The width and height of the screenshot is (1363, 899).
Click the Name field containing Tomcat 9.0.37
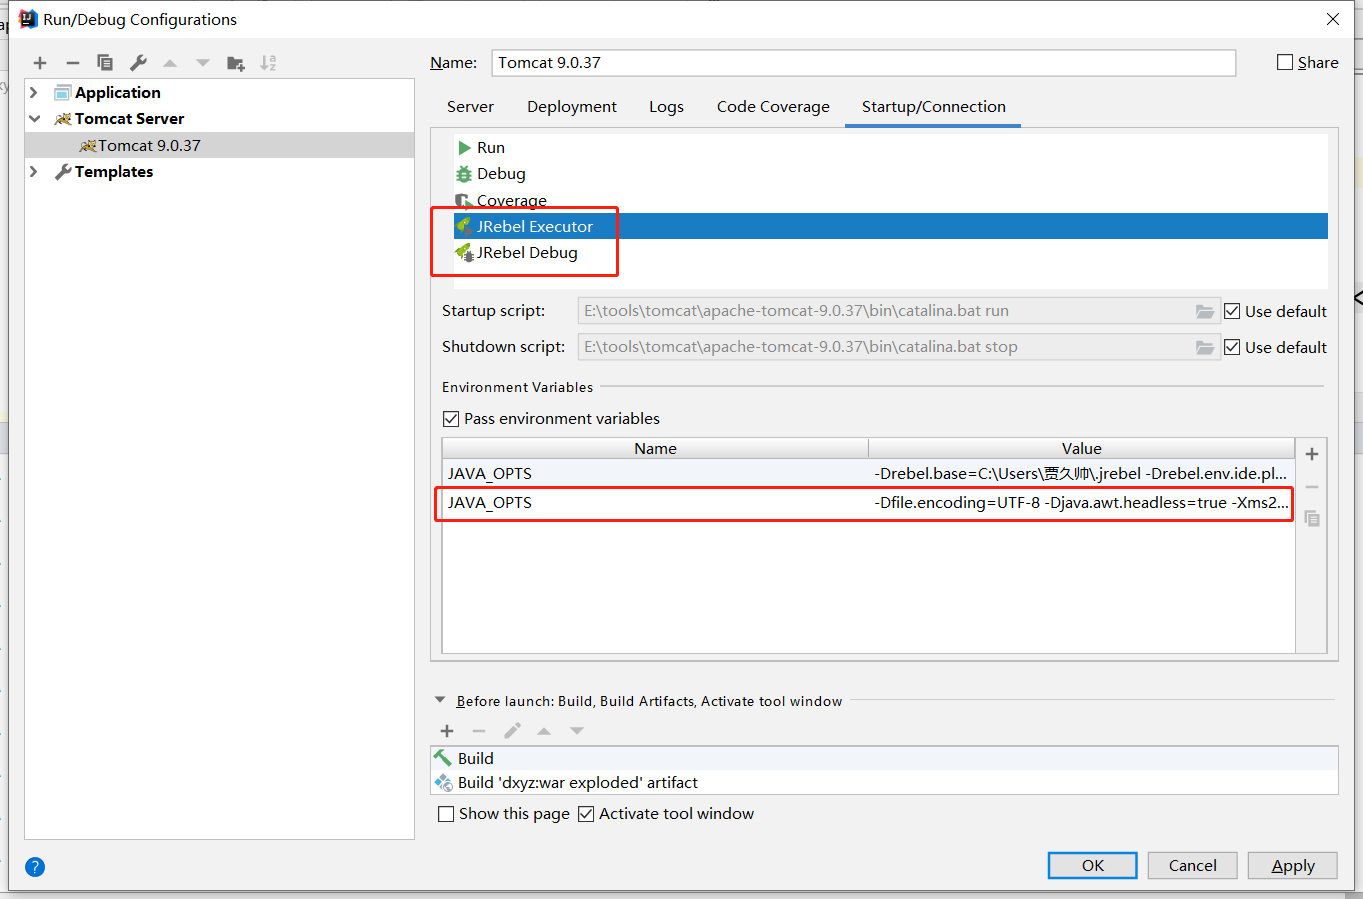[x=864, y=62]
